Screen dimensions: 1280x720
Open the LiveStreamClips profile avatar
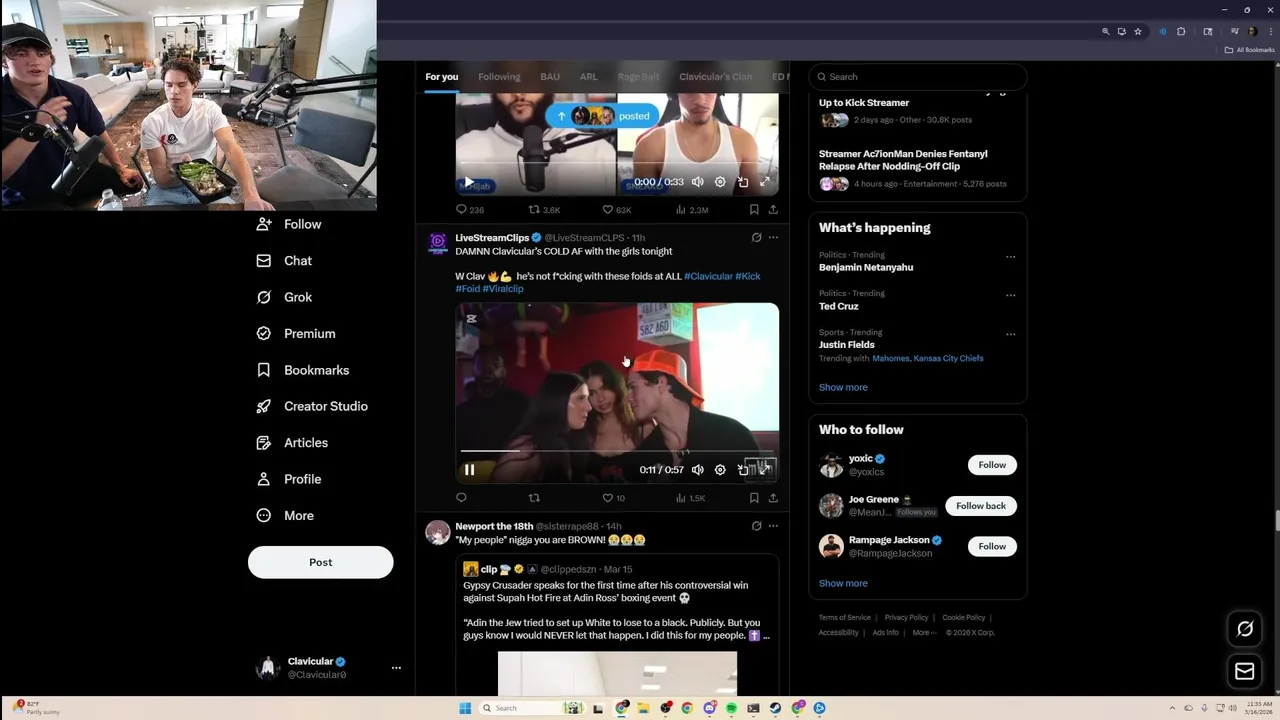[438, 243]
